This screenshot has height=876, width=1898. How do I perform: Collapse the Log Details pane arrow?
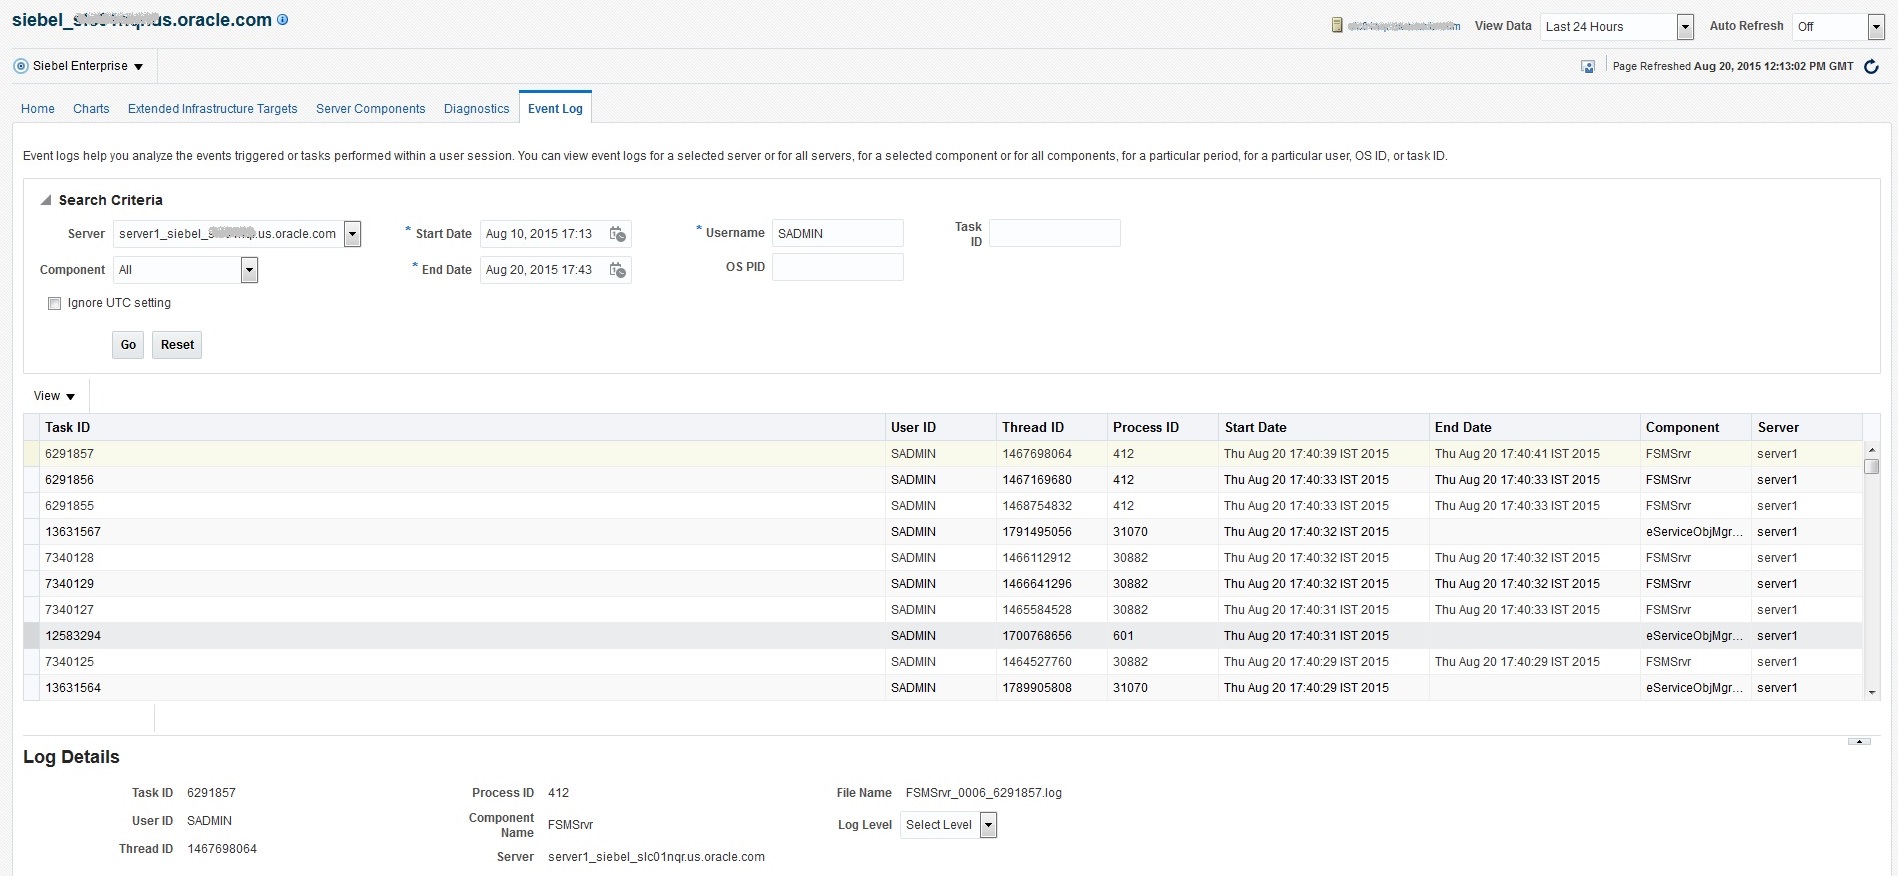[1860, 741]
